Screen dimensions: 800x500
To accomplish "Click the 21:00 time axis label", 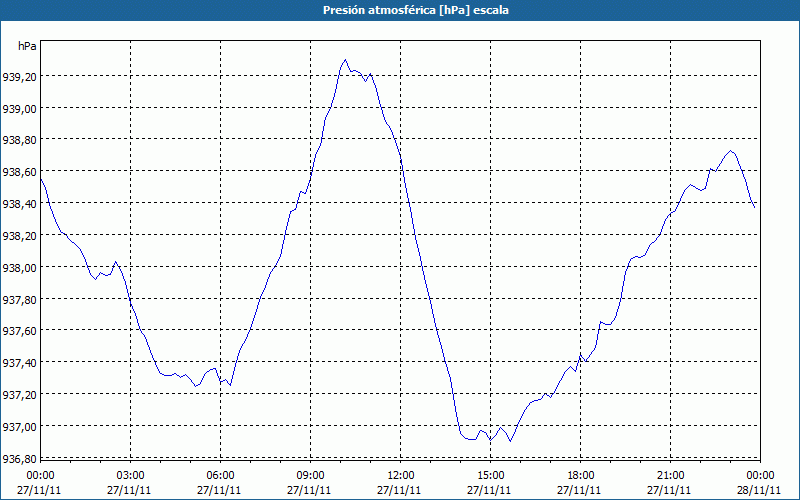I will click(670, 476).
